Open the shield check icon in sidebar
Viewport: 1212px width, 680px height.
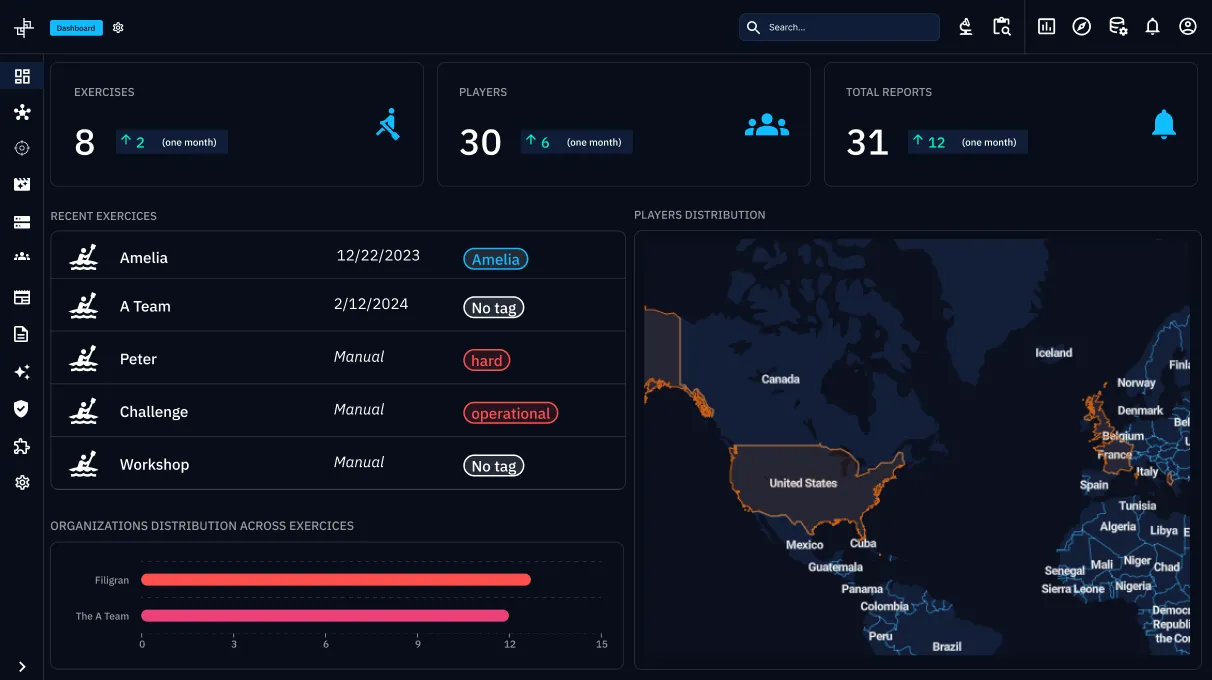point(22,408)
